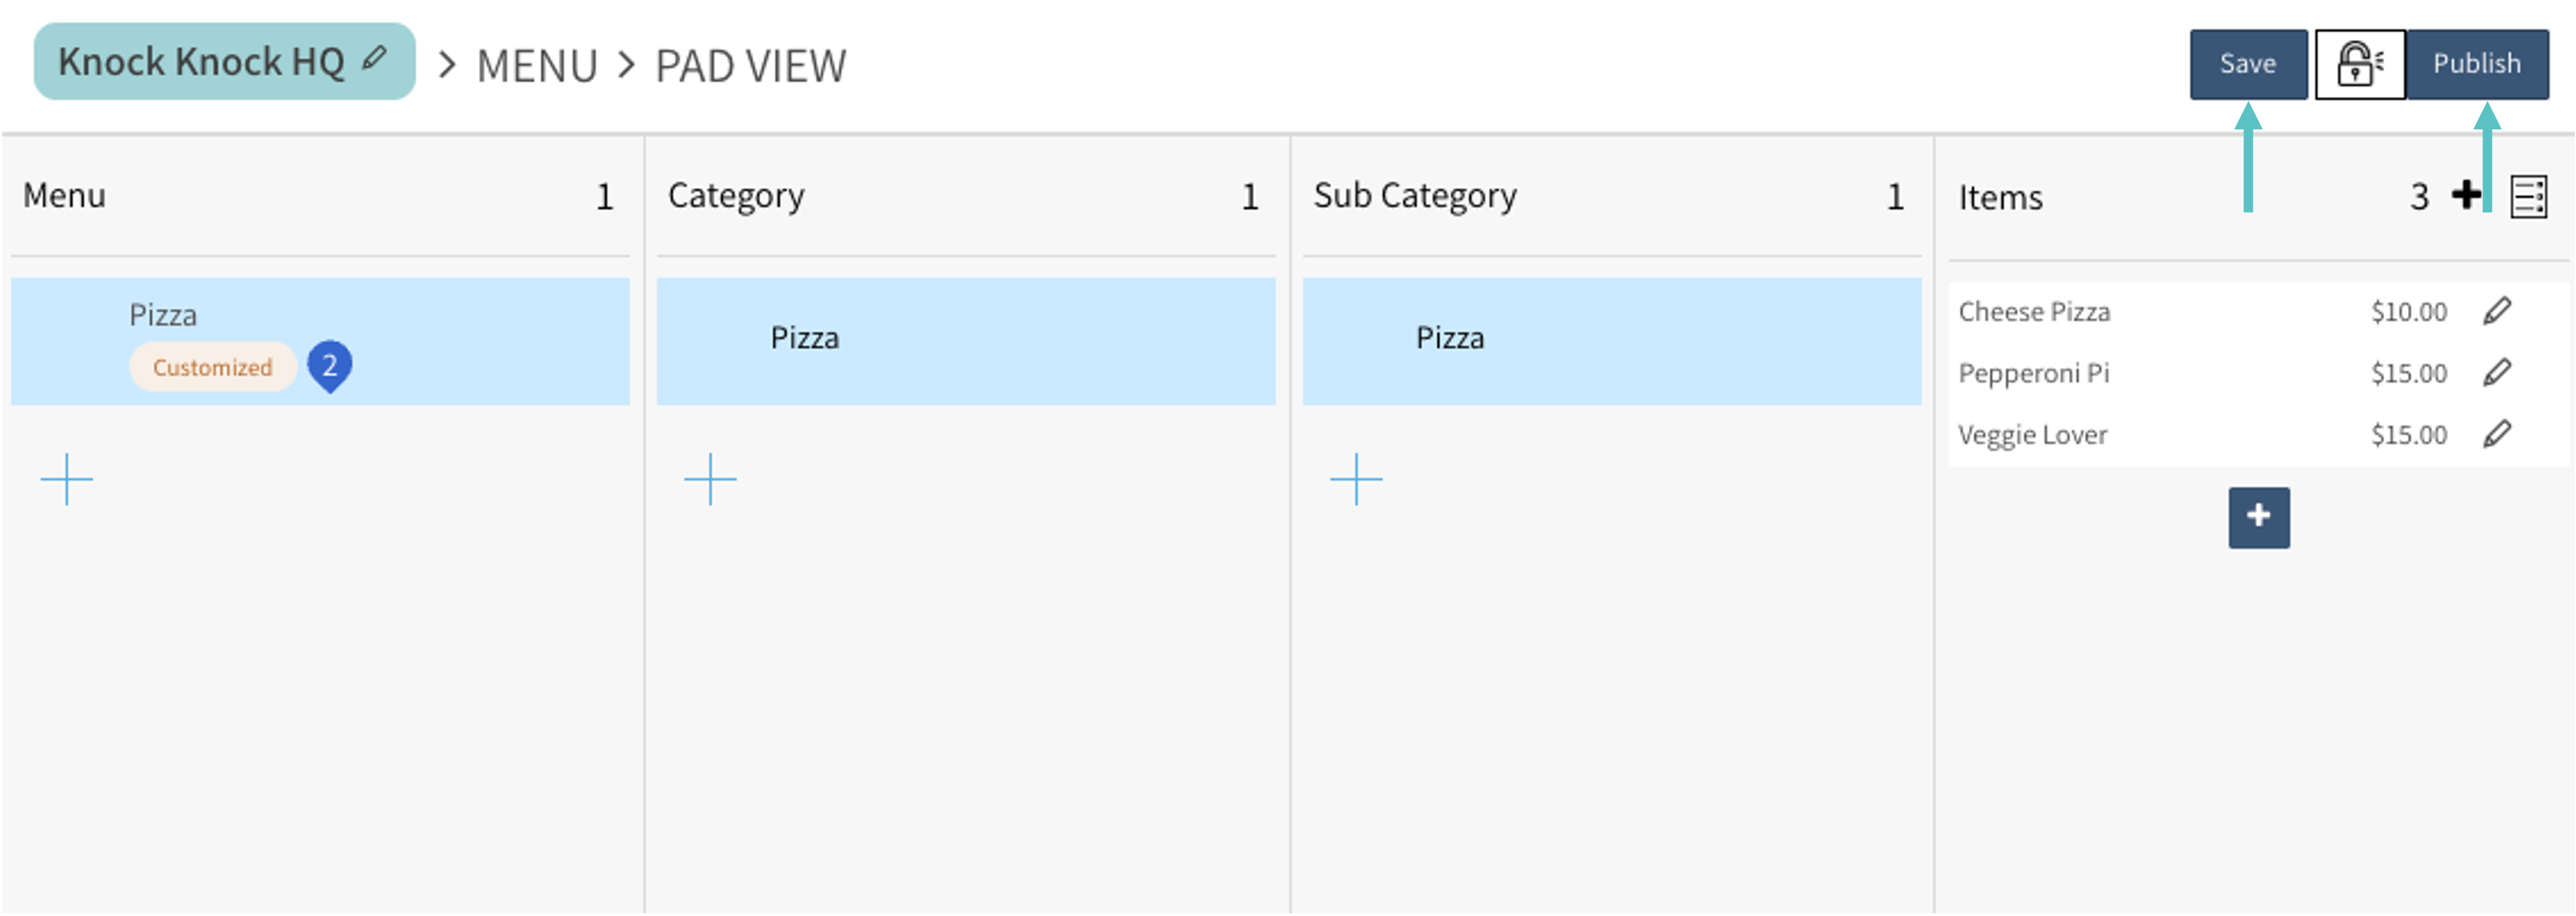Select the Pizza entry in Sub Category column
Screen dimensions: 2576x916
1610,340
